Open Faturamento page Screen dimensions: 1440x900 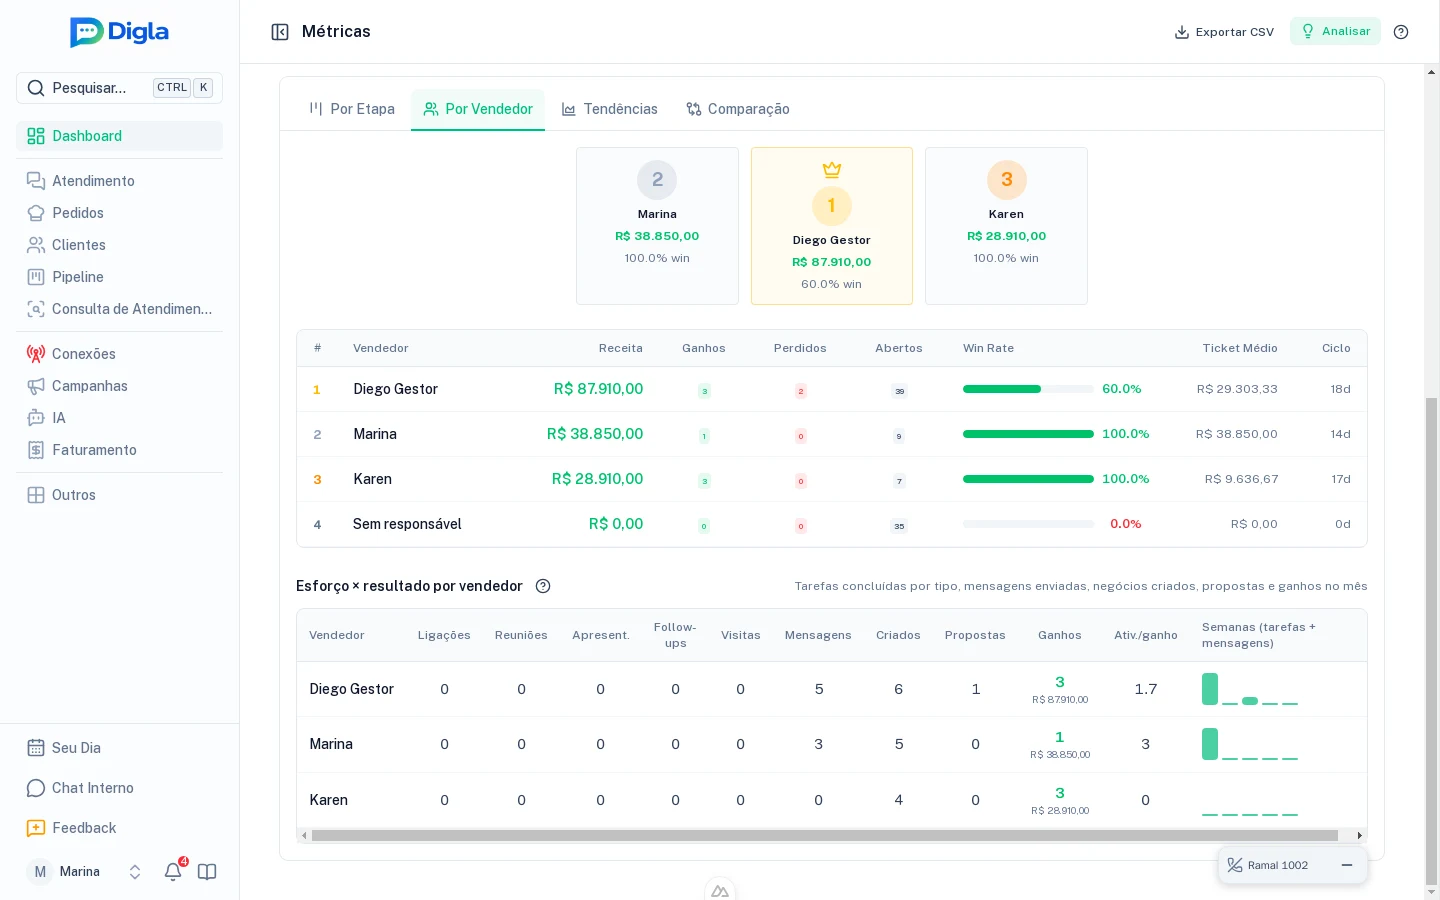119,450
